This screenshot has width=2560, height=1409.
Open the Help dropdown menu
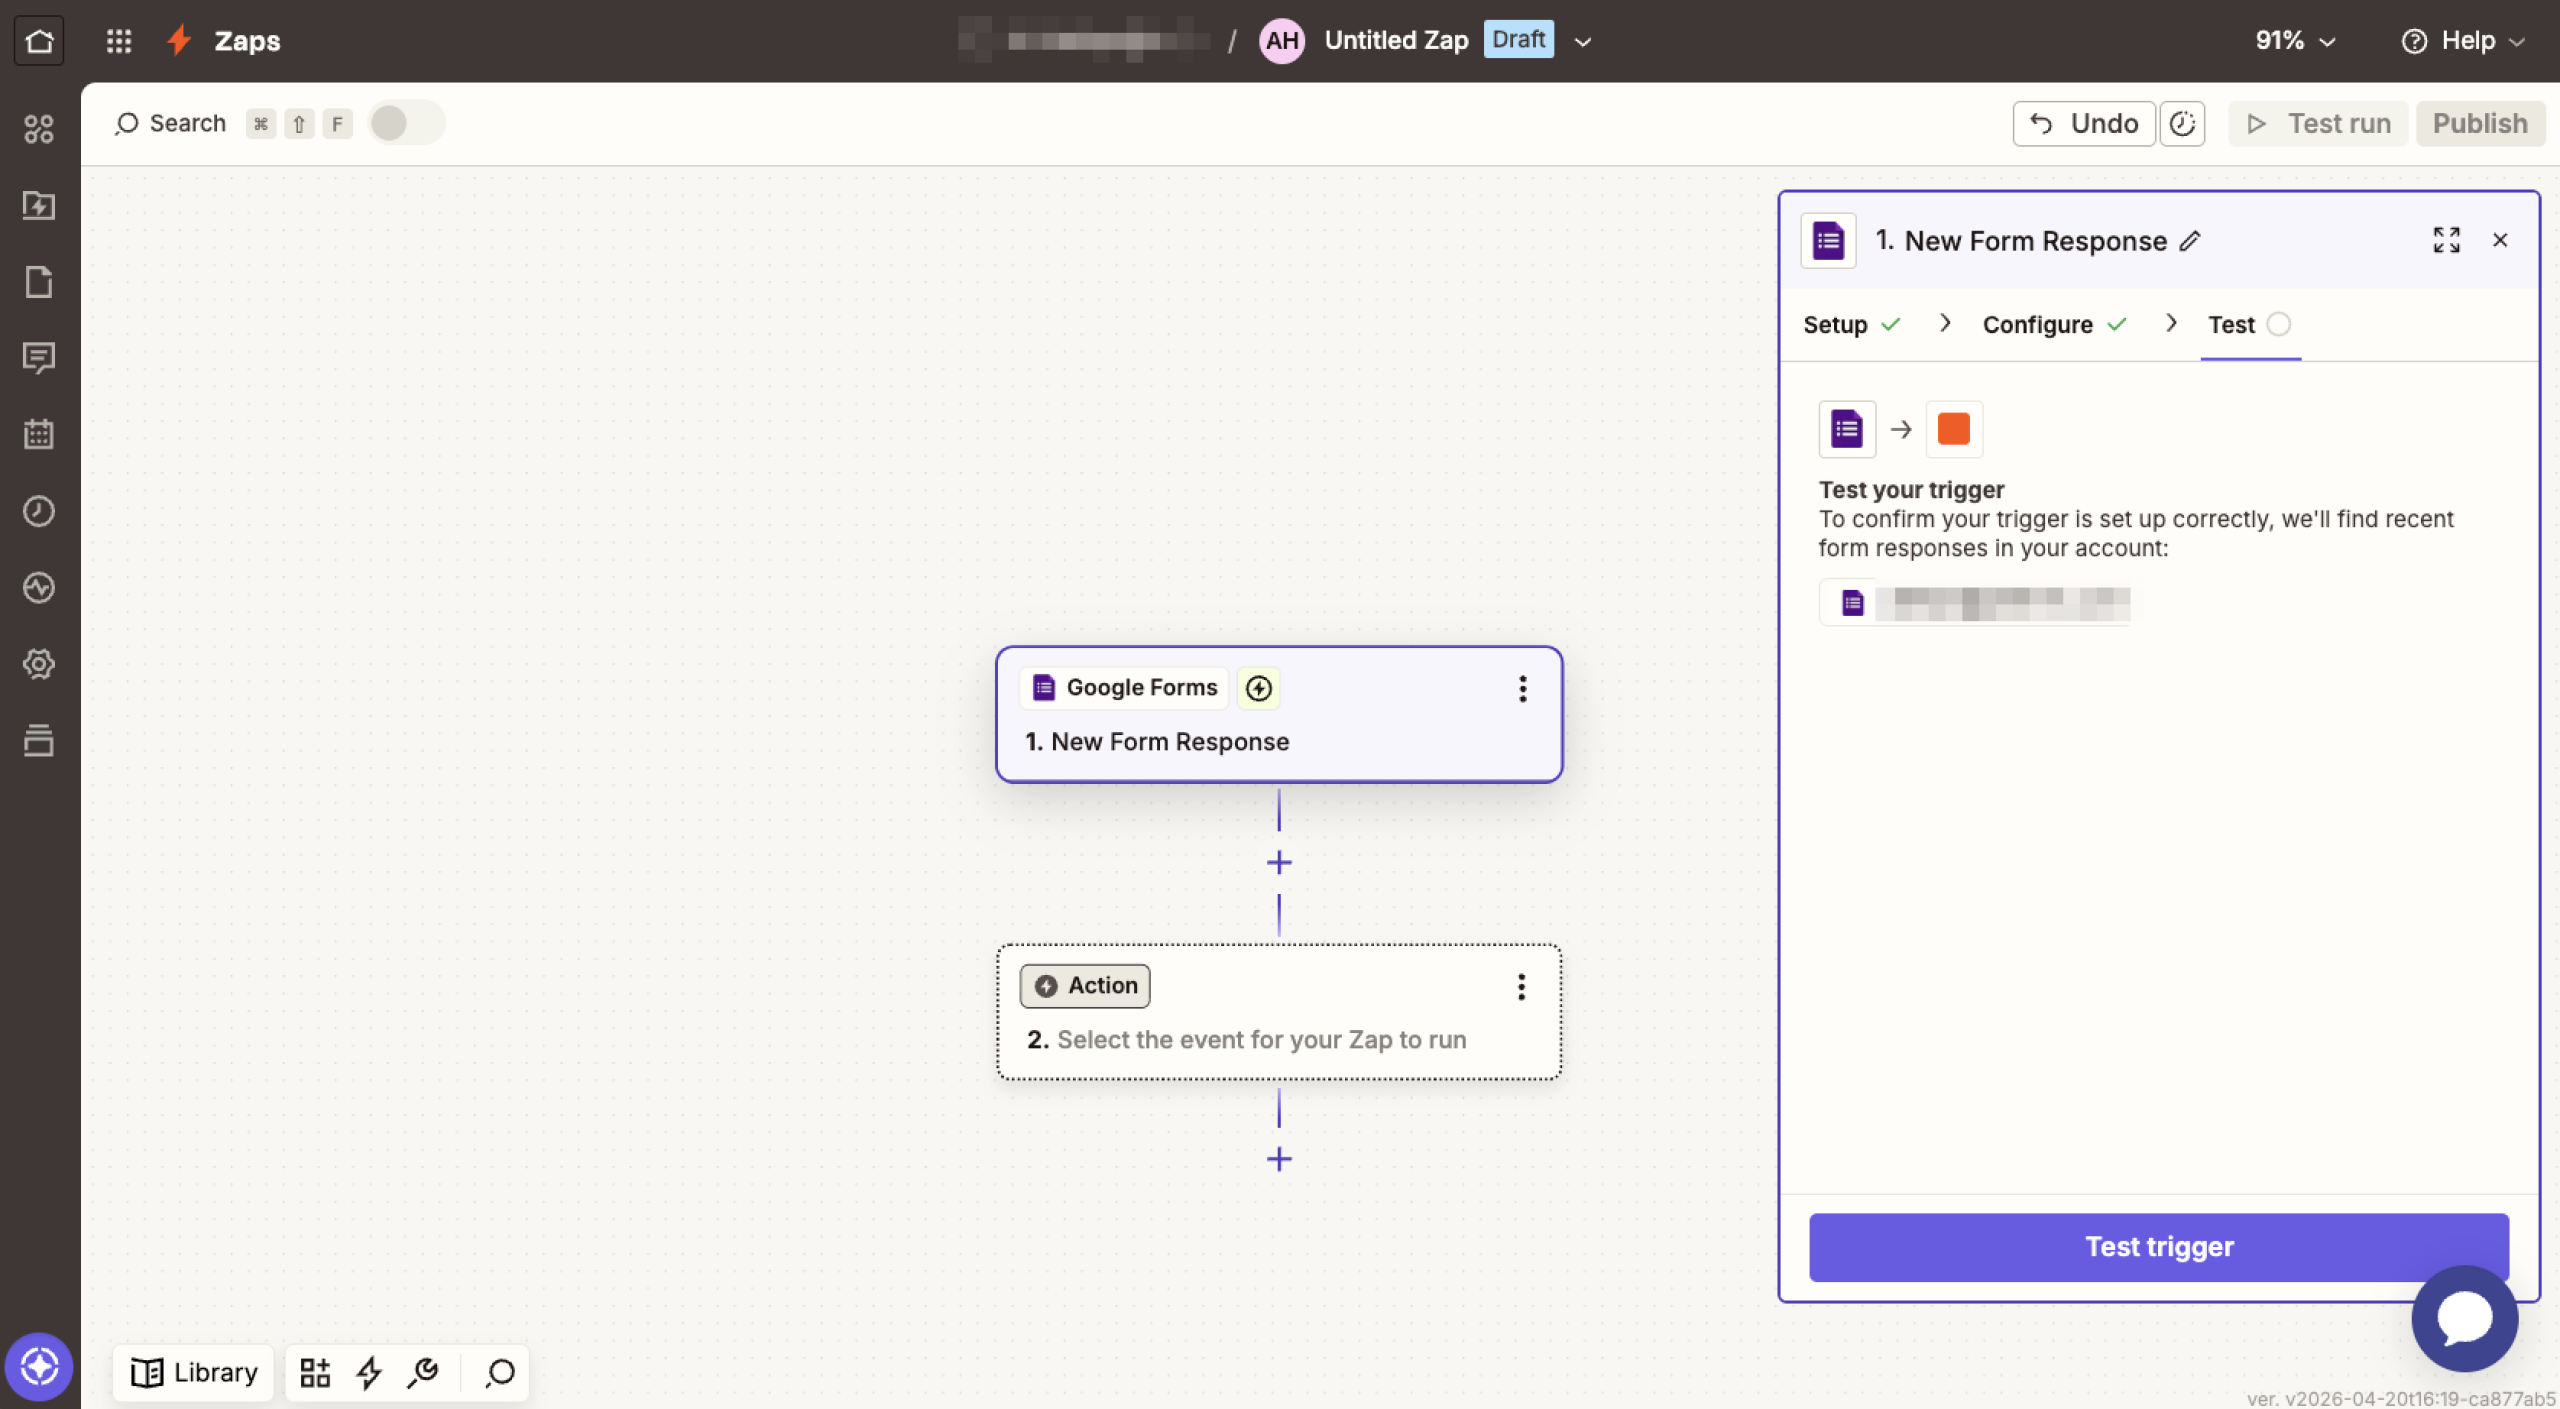[2463, 40]
